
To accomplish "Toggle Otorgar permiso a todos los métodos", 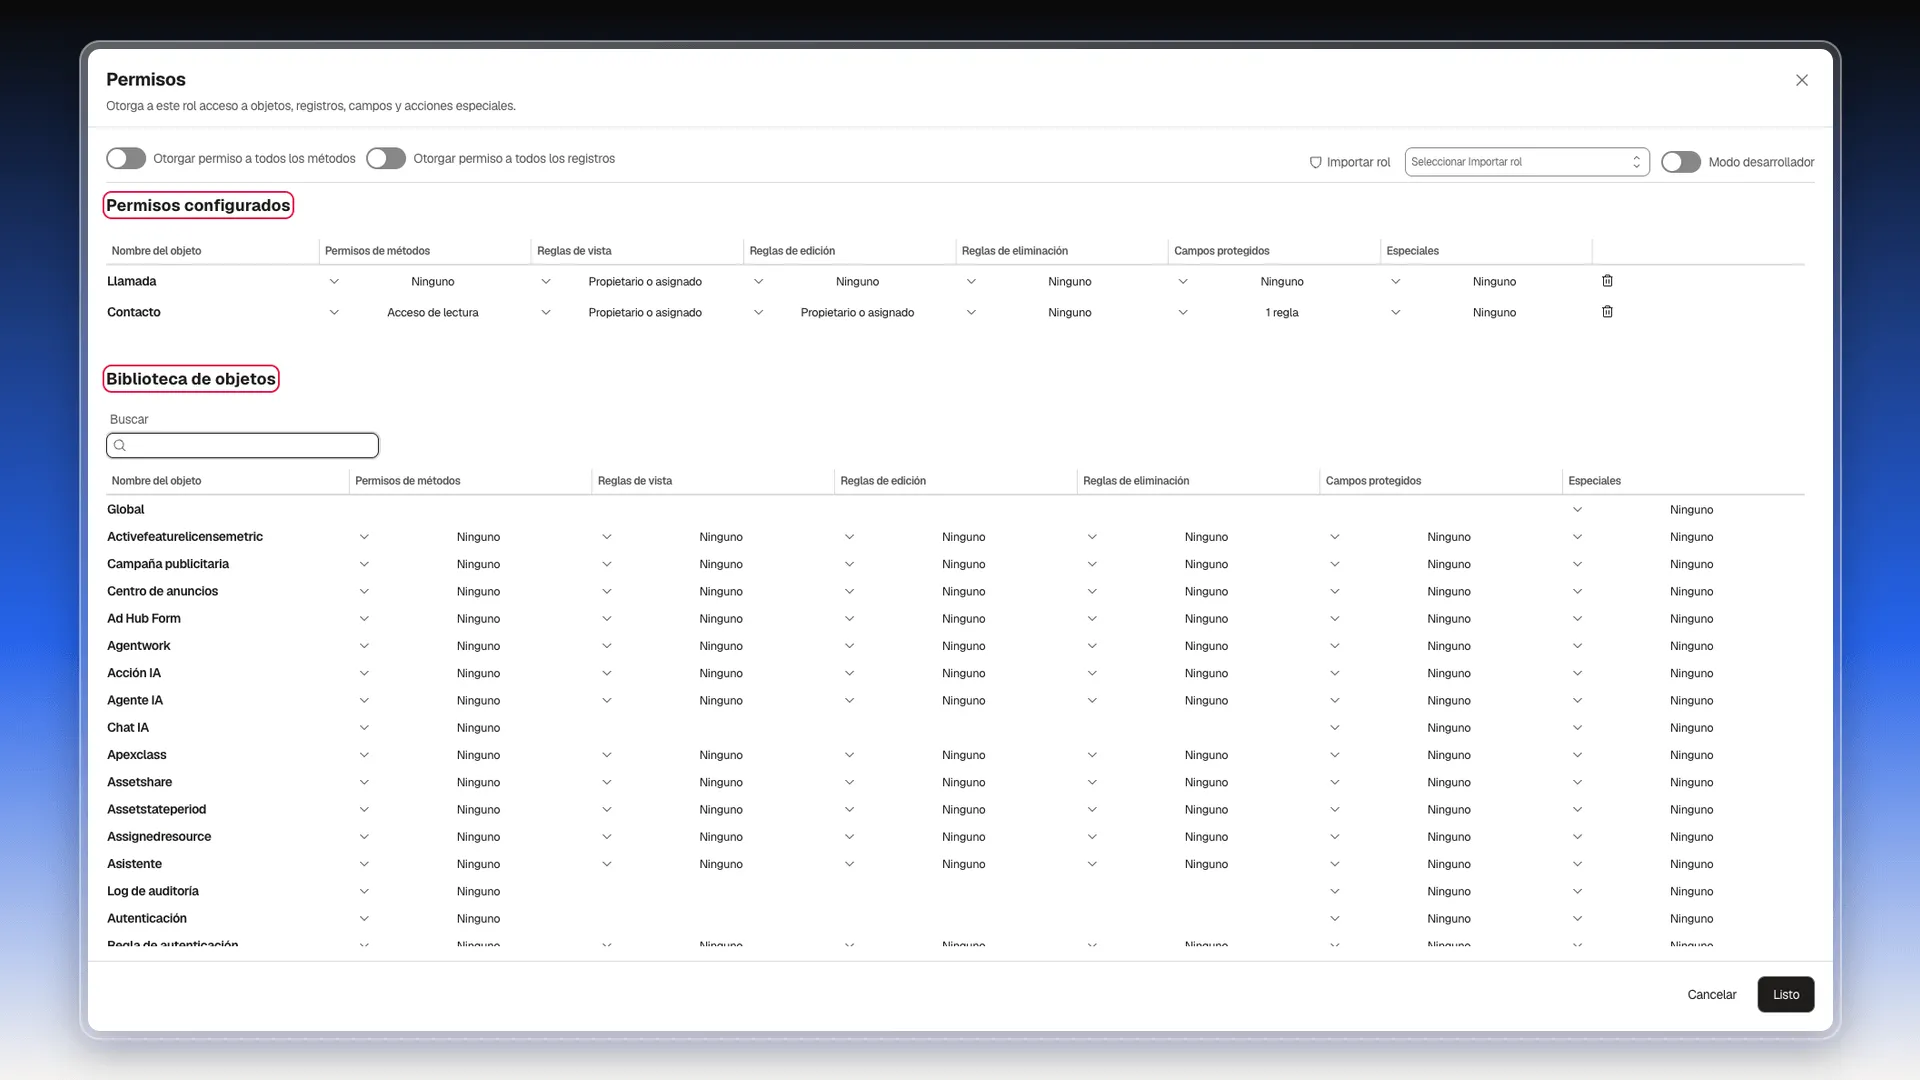I will [126, 158].
